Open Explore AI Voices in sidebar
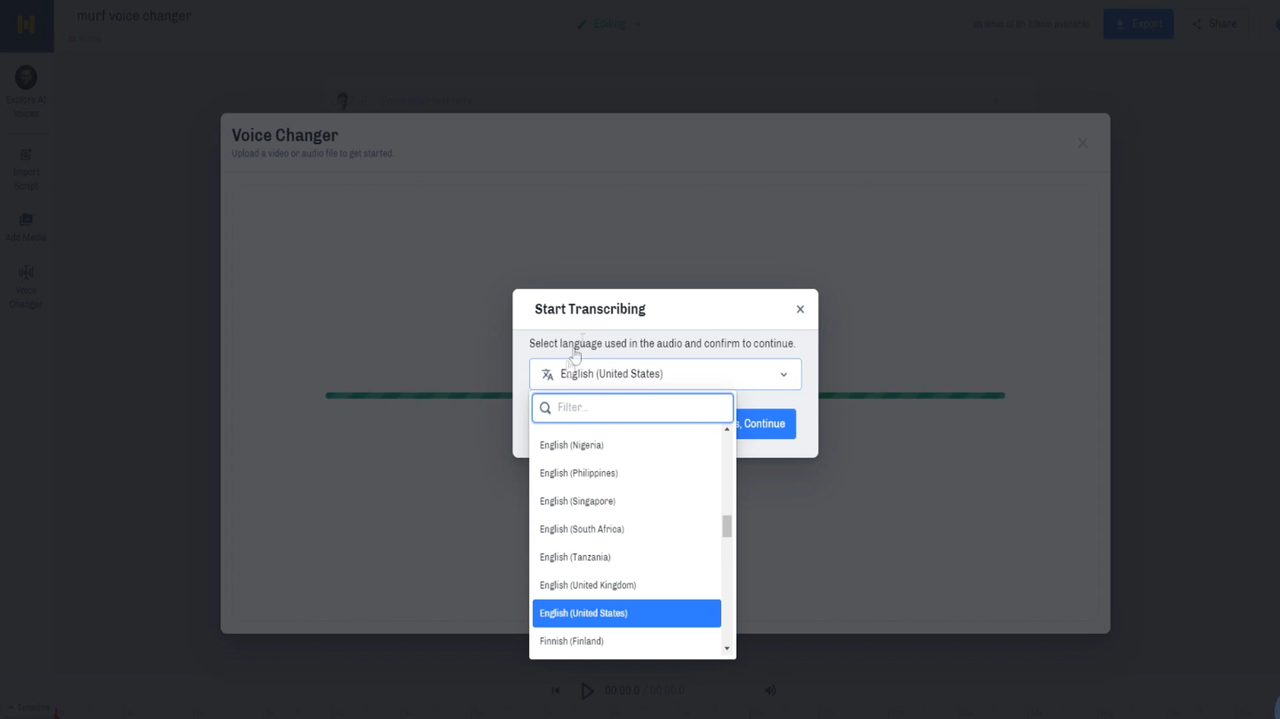 click(26, 92)
